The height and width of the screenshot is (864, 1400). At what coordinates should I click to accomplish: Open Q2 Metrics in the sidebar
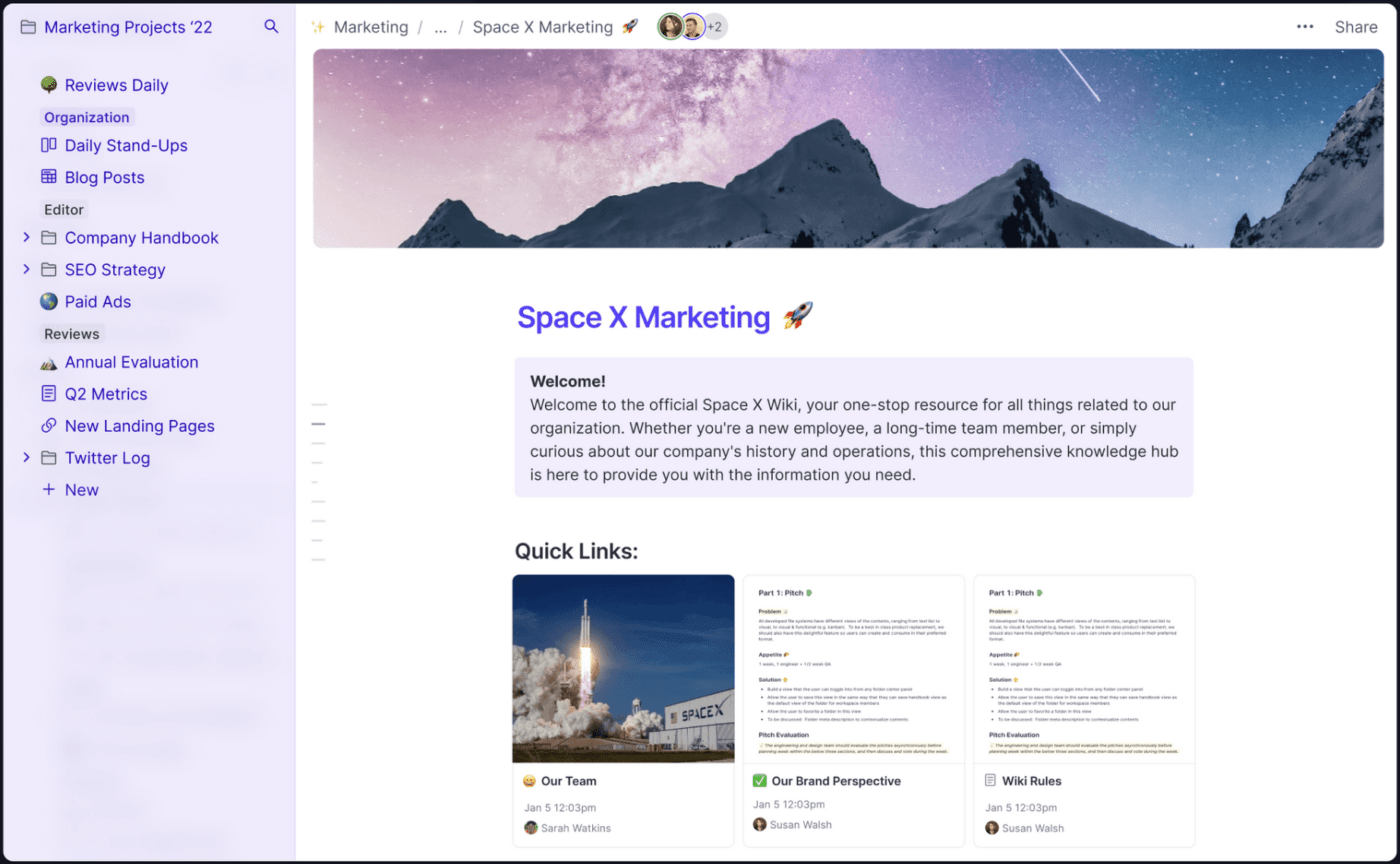(106, 394)
